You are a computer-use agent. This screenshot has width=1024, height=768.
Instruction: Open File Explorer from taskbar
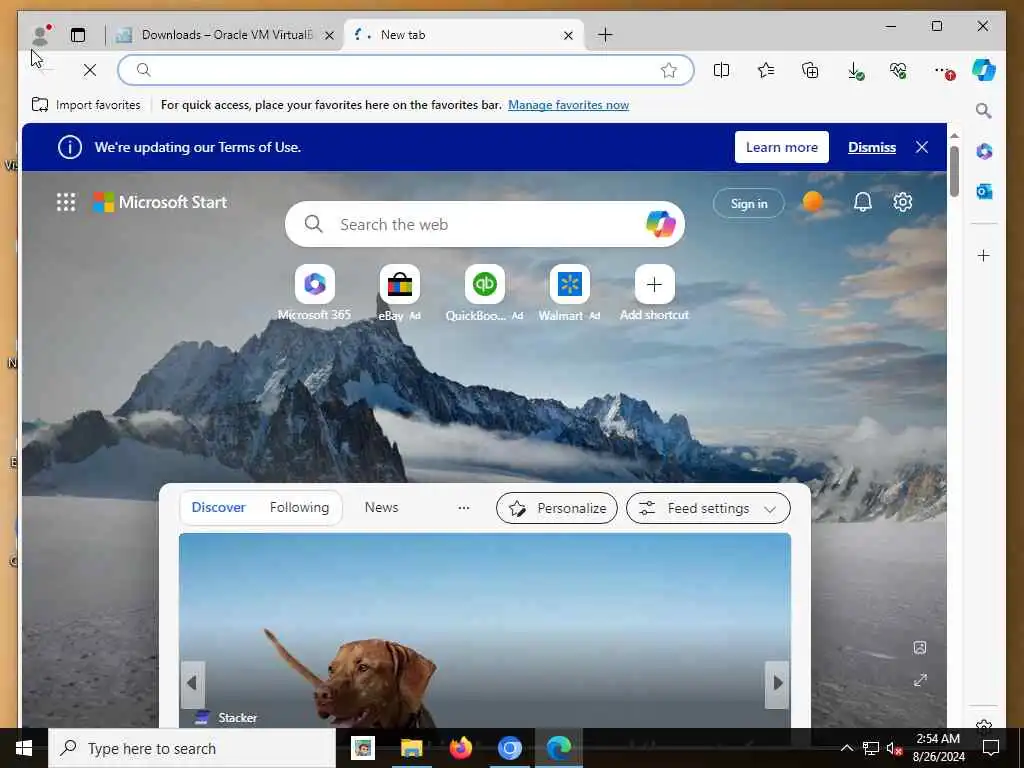[x=411, y=748]
